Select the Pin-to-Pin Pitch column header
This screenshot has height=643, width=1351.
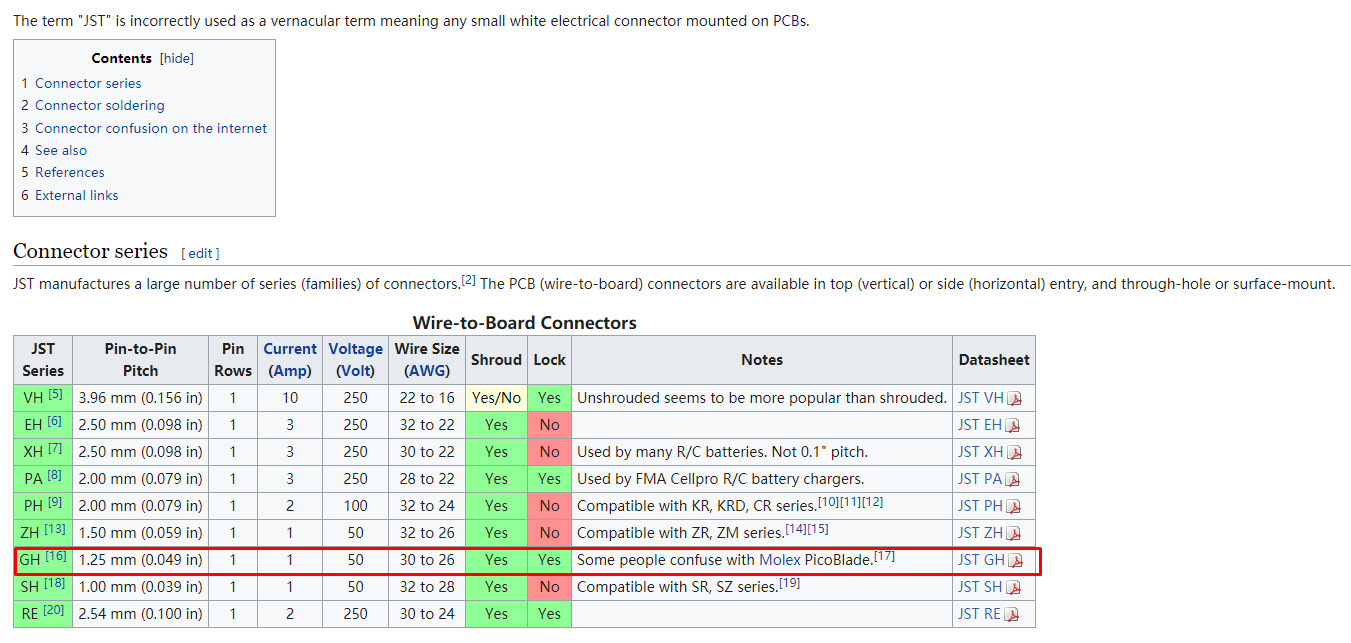pos(141,360)
